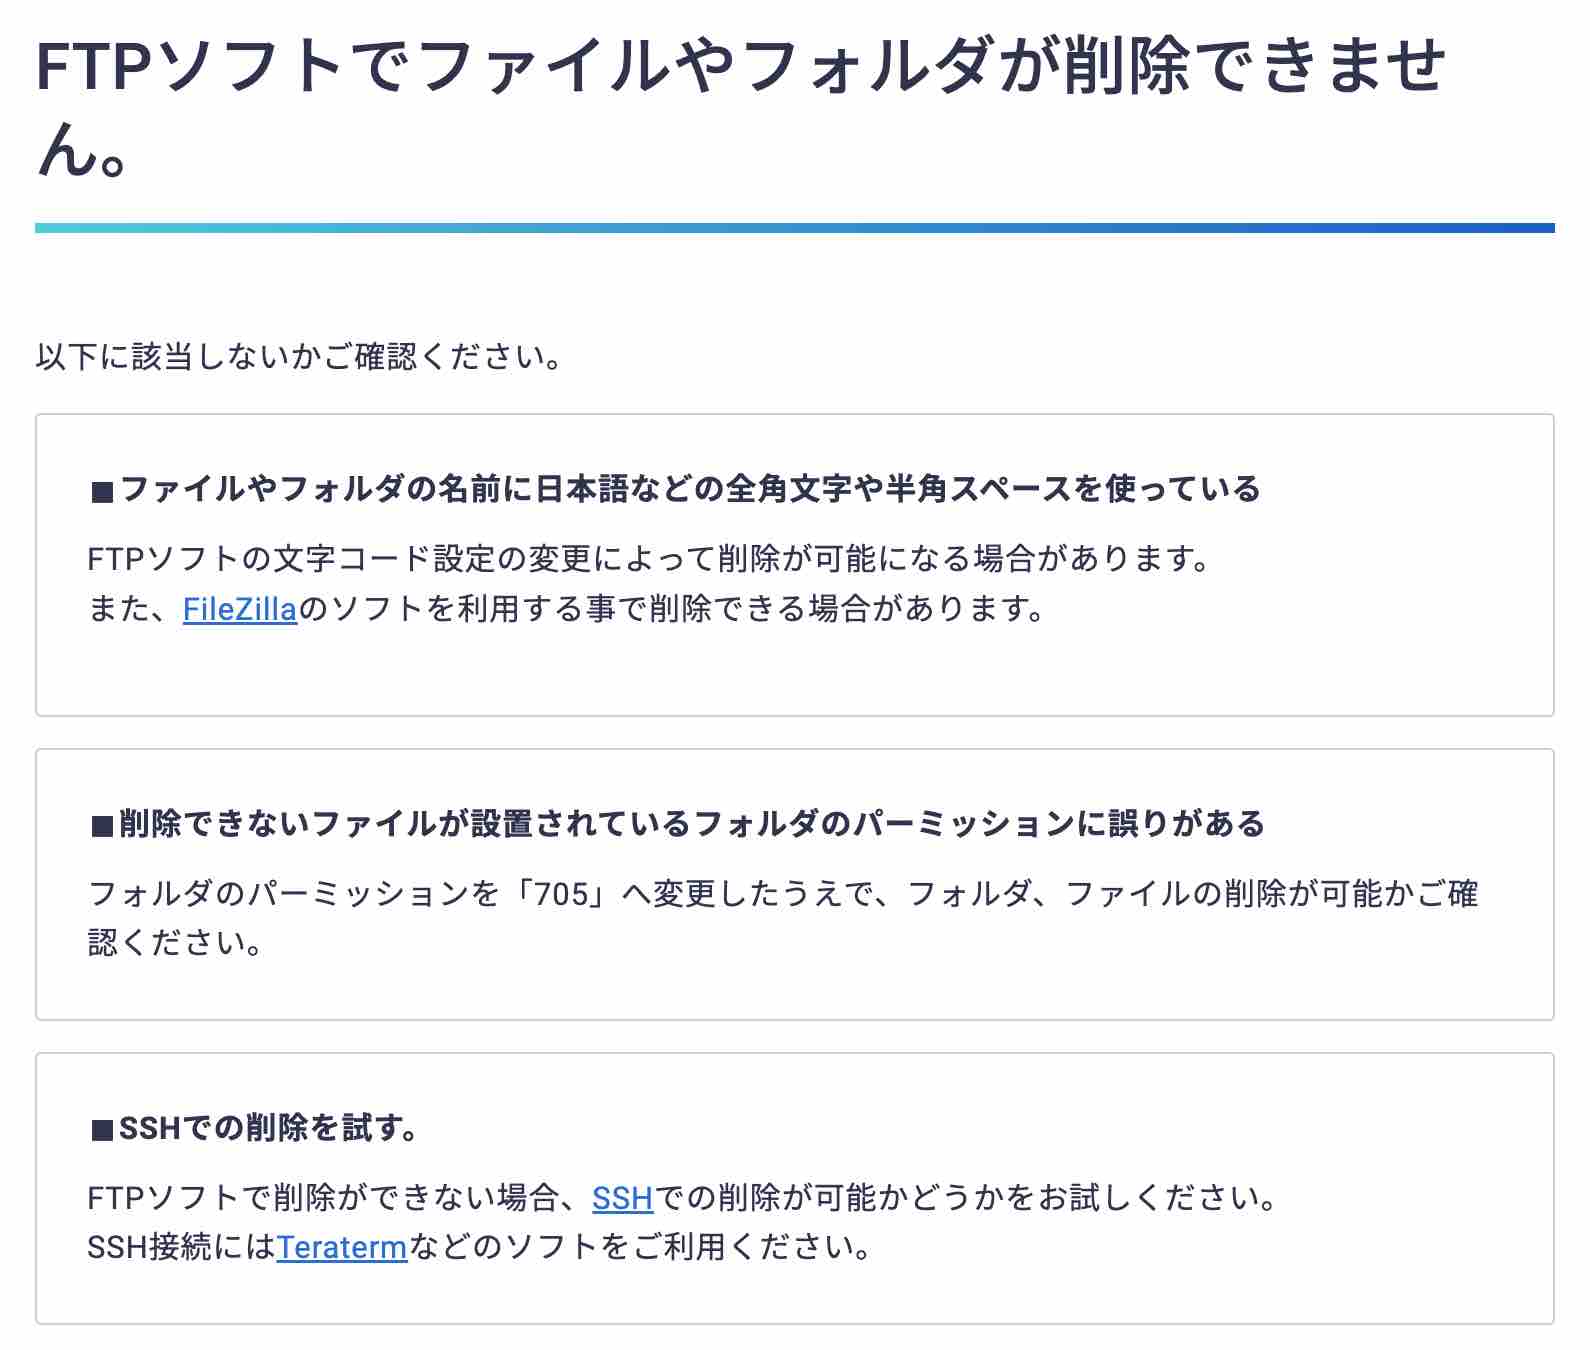Image resolution: width=1590 pixels, height=1350 pixels.
Task: Click the blue gradient divider under the title
Action: 795,228
